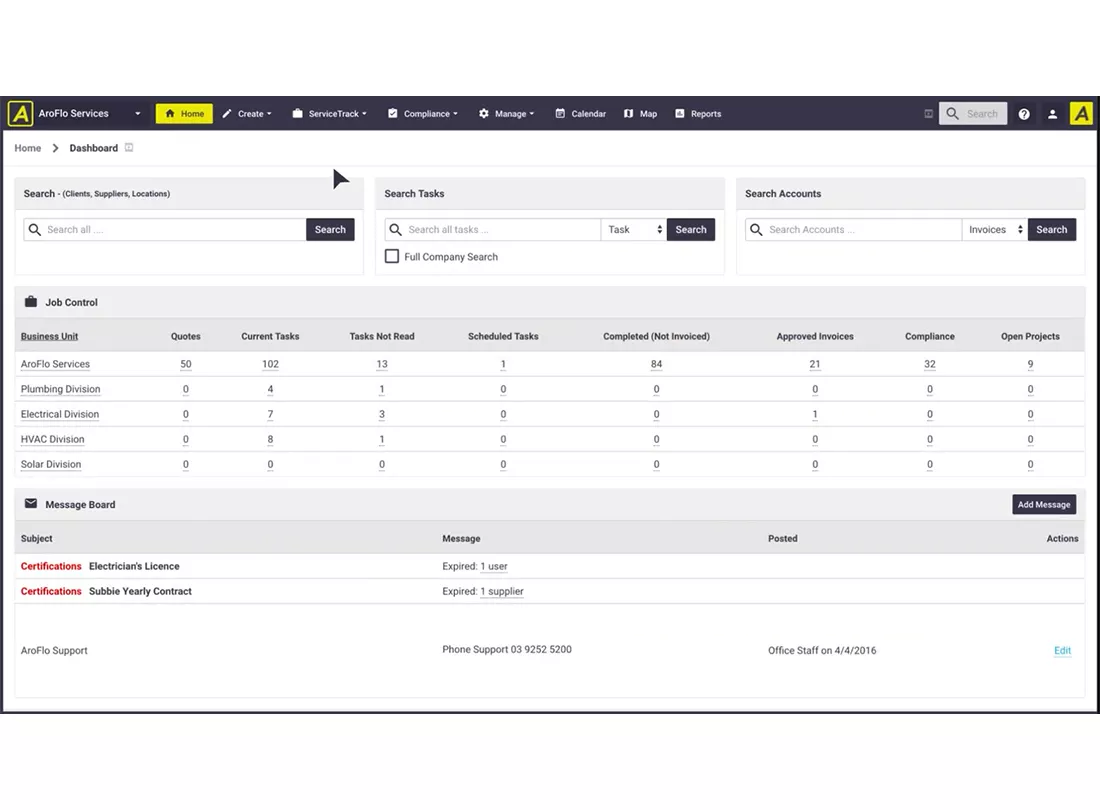
Task: Open the Invoices dropdown in Search Accounts
Action: (994, 229)
